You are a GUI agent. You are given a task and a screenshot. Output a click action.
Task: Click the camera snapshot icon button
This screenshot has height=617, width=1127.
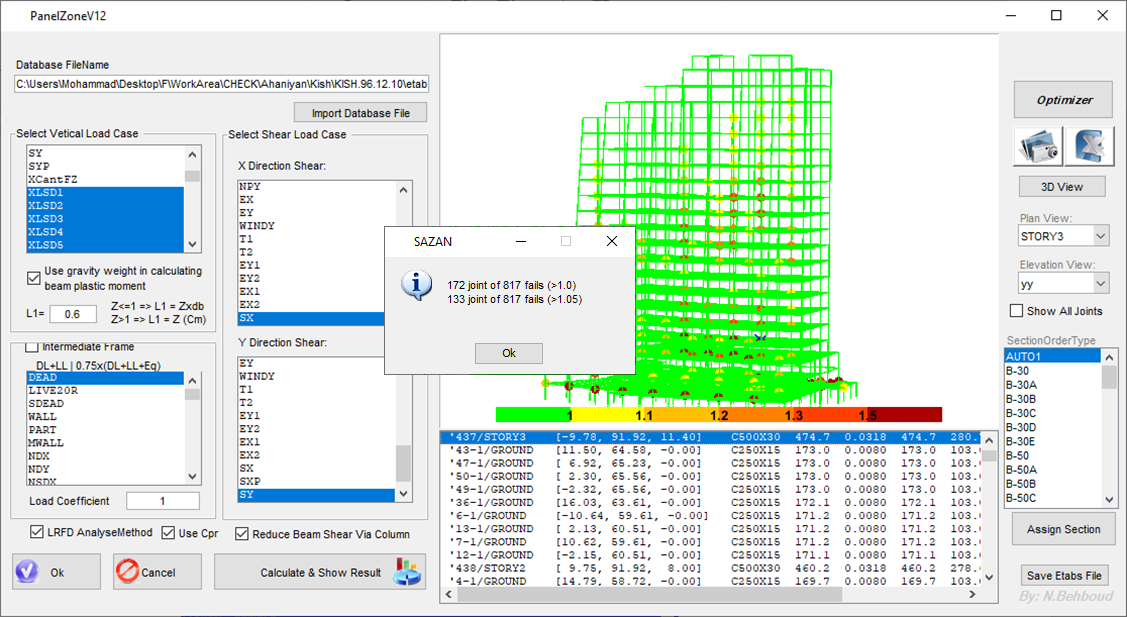point(1038,146)
